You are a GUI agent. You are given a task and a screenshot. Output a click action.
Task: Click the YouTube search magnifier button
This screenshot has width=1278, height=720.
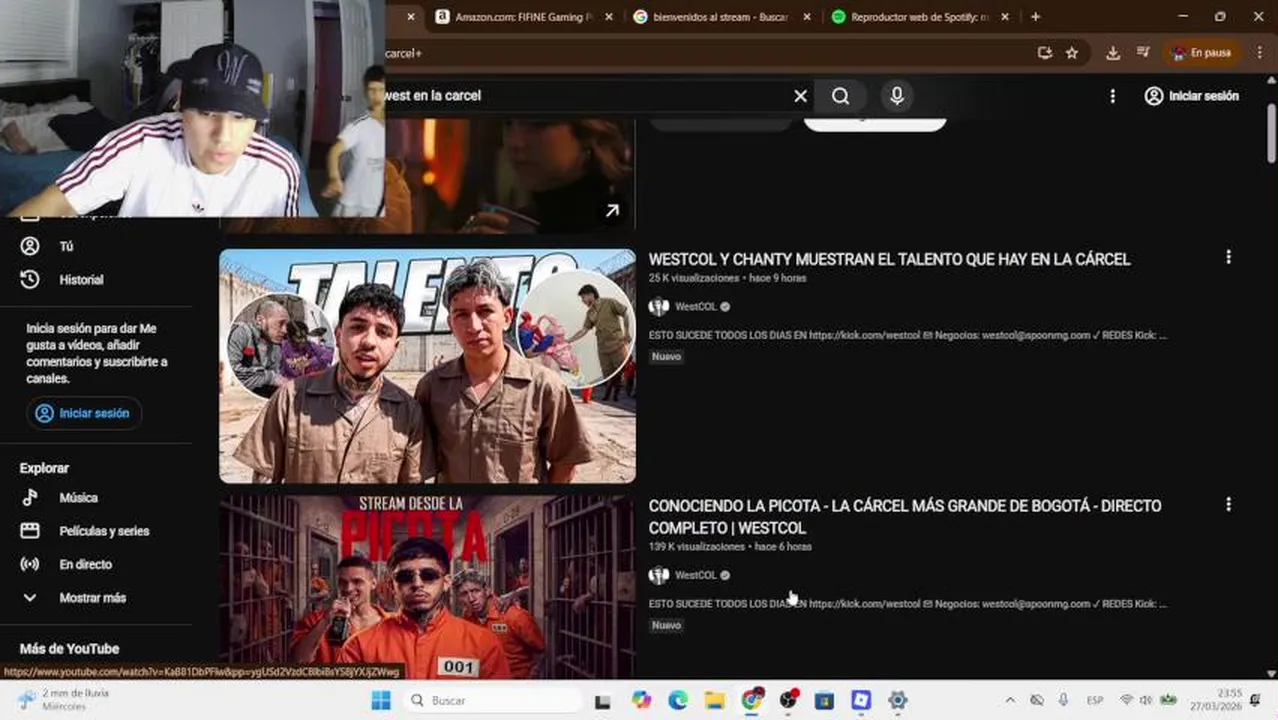841,96
